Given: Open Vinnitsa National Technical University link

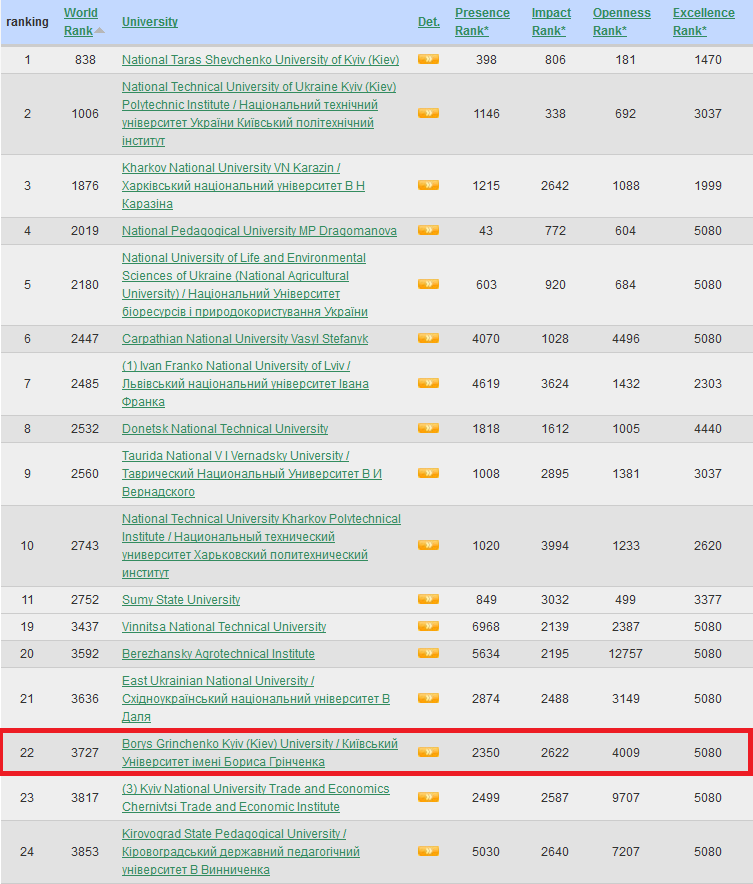Looking at the screenshot, I should coord(224,627).
